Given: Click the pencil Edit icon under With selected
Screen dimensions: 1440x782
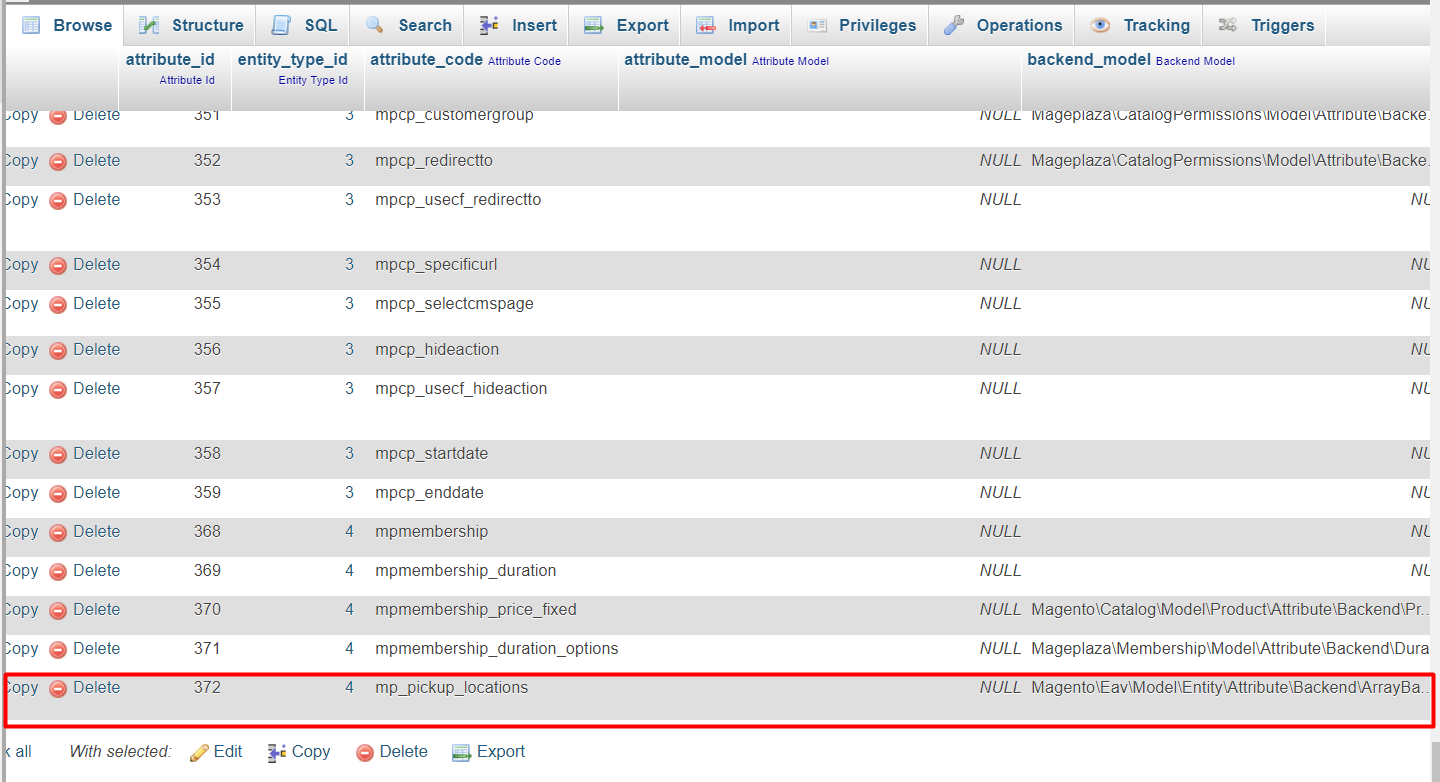Looking at the screenshot, I should [x=199, y=752].
